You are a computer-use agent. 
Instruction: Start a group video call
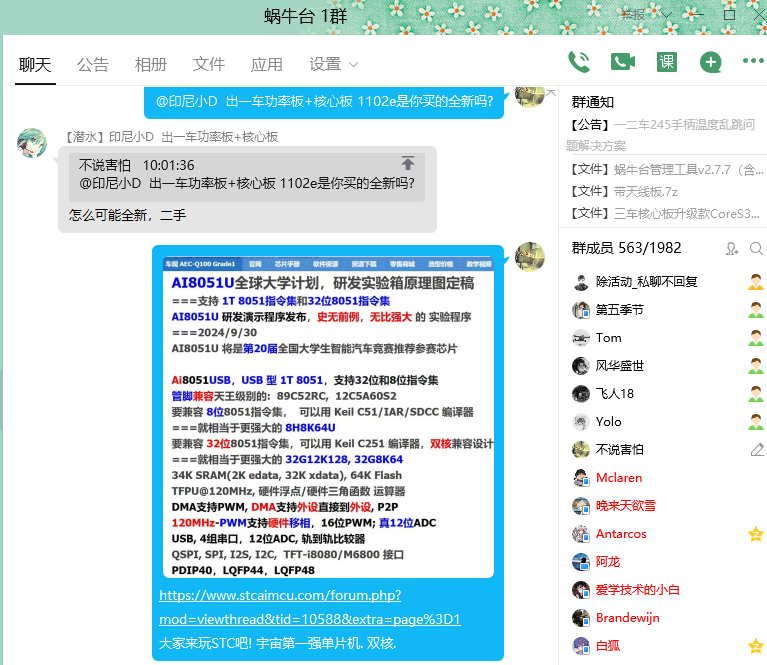tap(623, 62)
